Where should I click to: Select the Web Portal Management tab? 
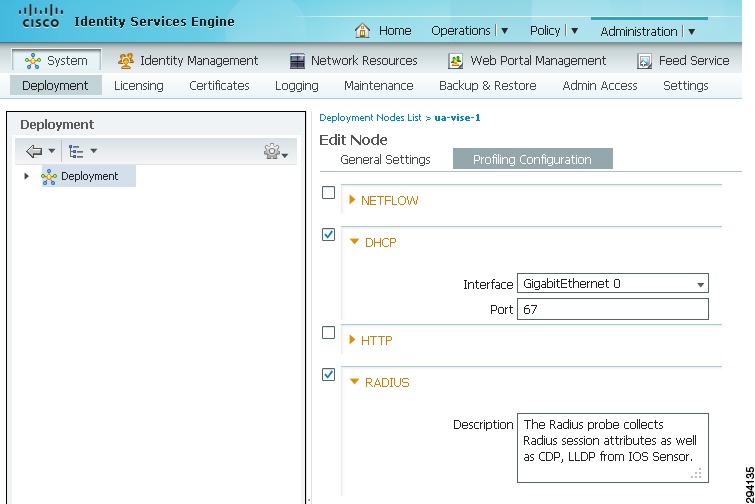point(527,61)
